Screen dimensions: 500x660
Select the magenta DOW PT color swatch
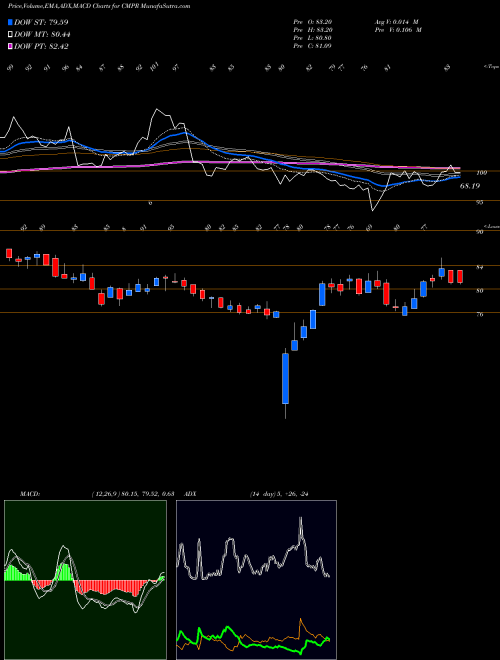point(10,46)
